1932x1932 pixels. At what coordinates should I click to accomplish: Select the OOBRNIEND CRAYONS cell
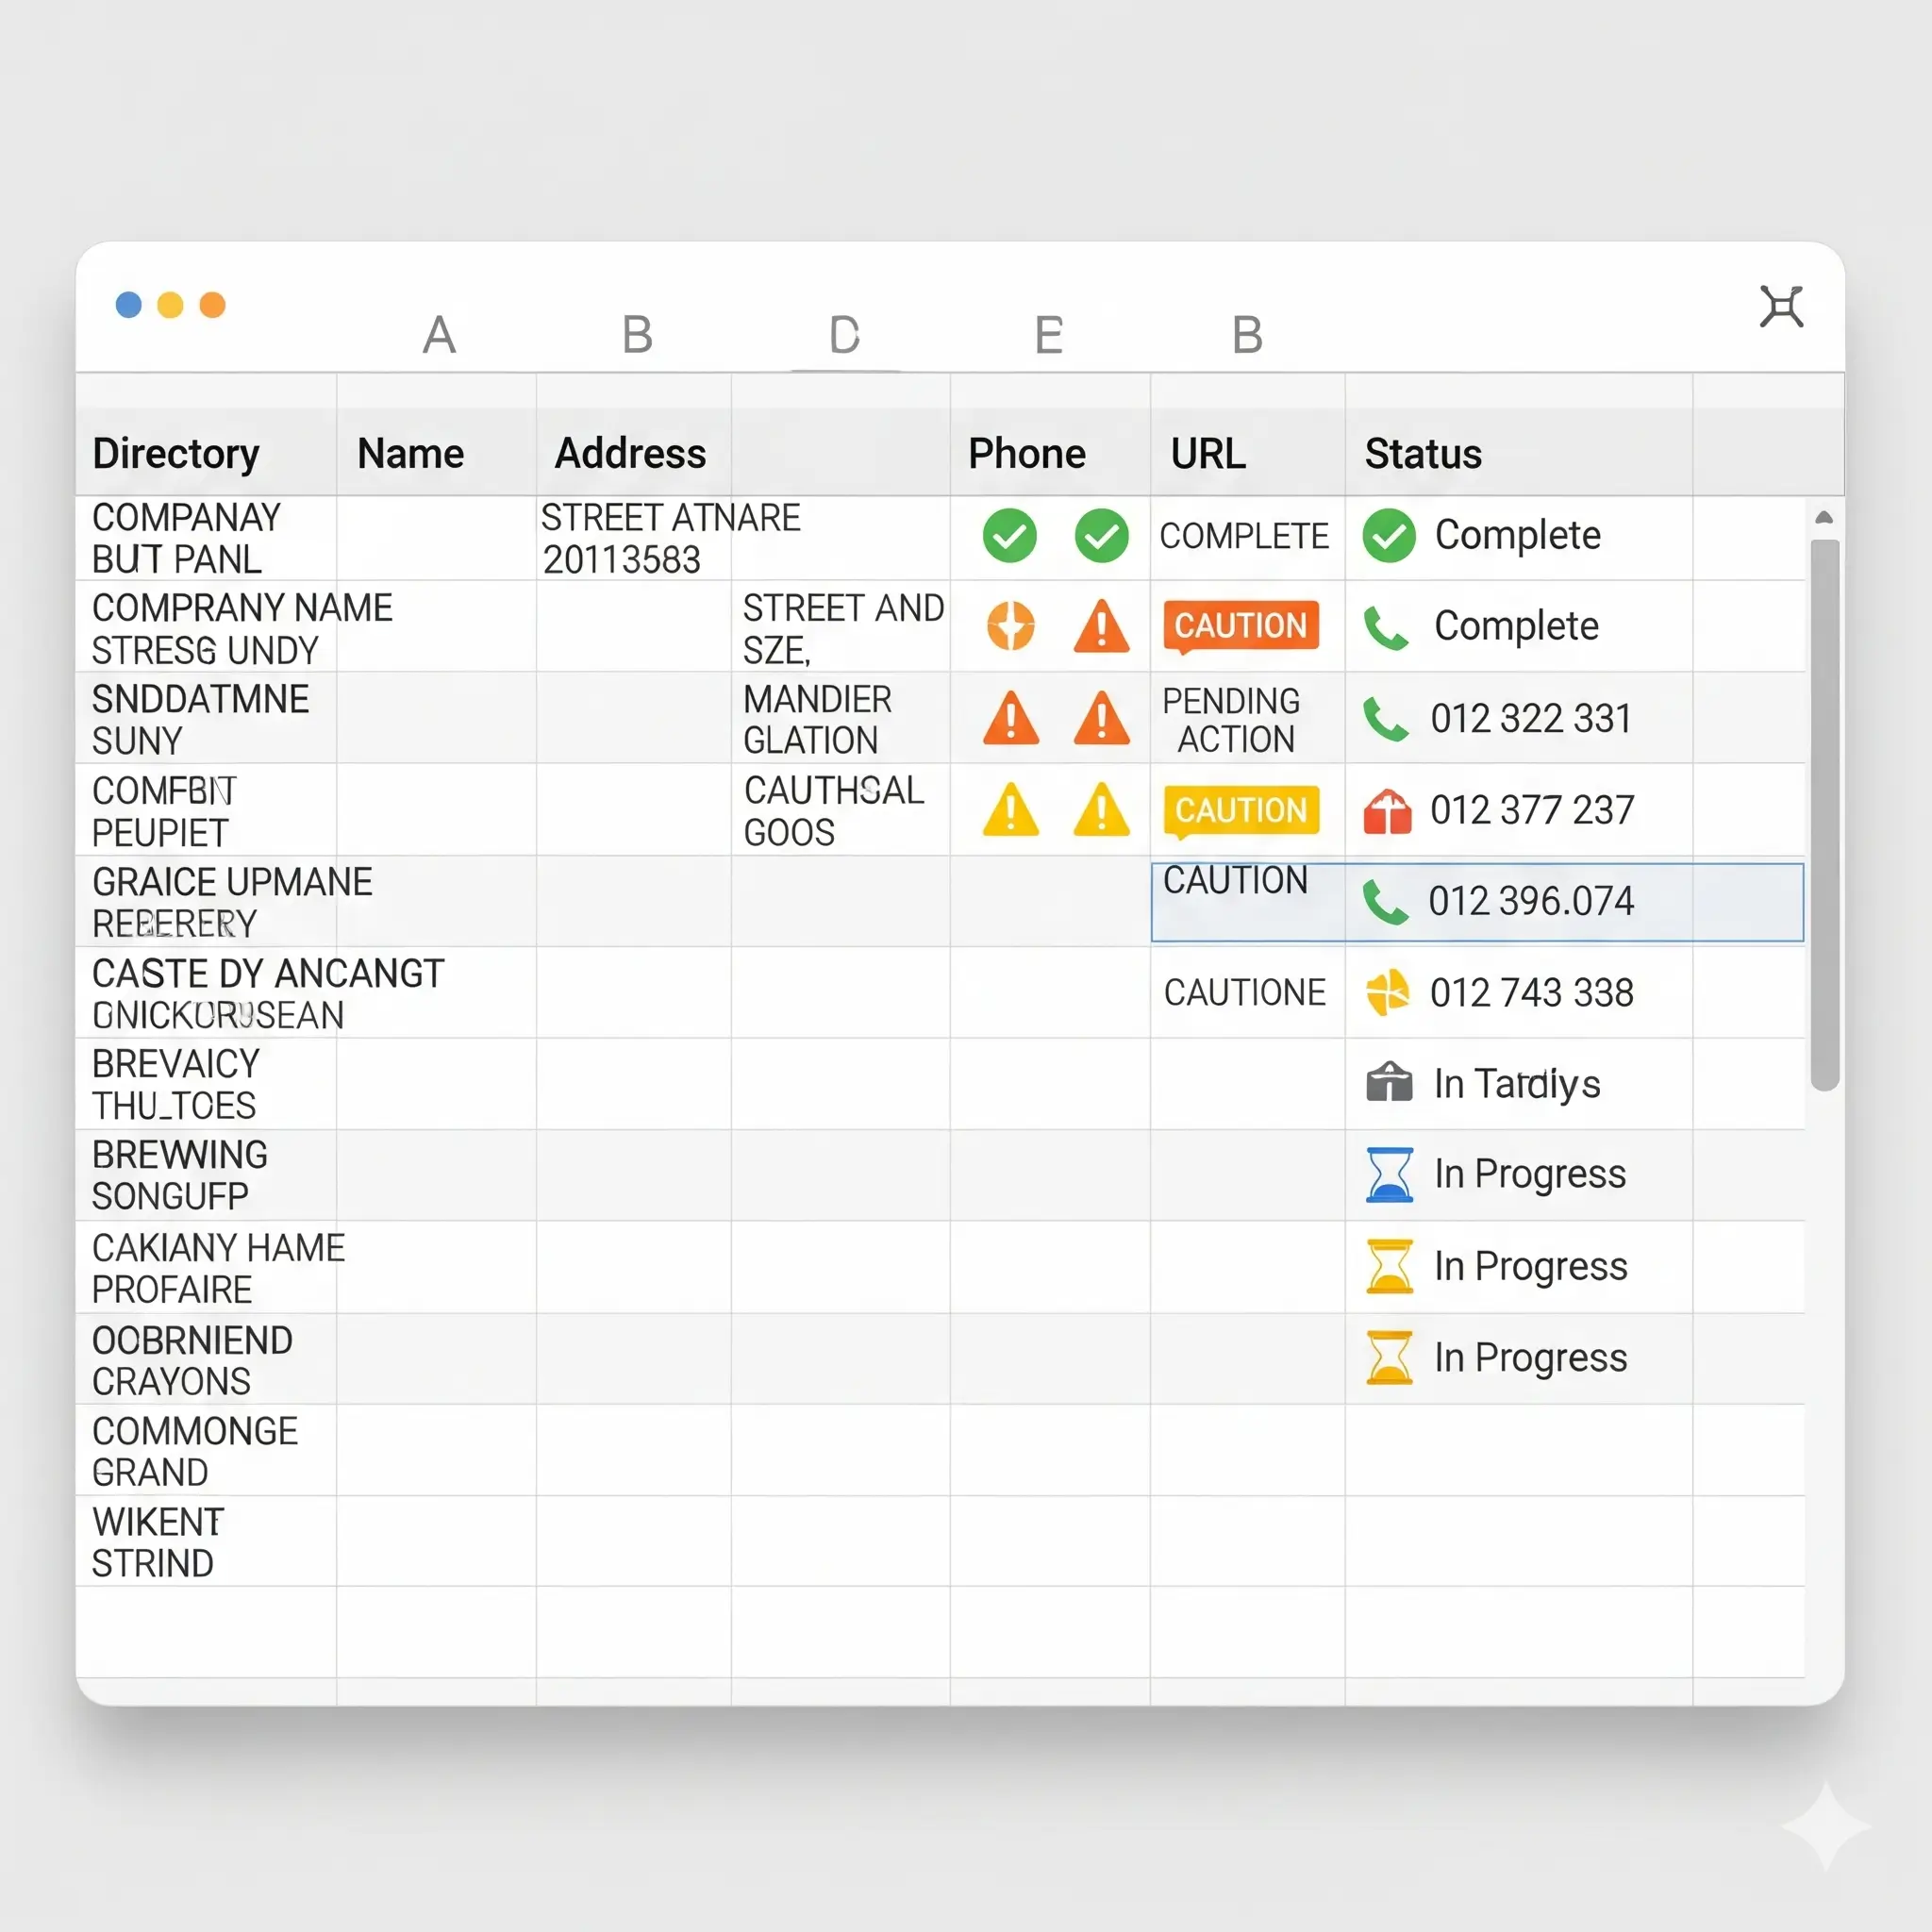[206, 1360]
